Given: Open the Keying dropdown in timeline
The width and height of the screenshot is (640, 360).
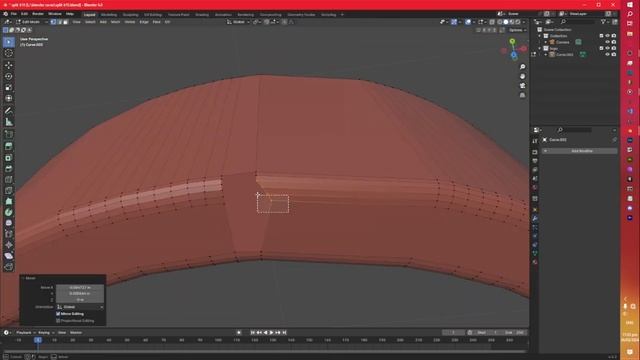Looking at the screenshot, I should 46,333.
